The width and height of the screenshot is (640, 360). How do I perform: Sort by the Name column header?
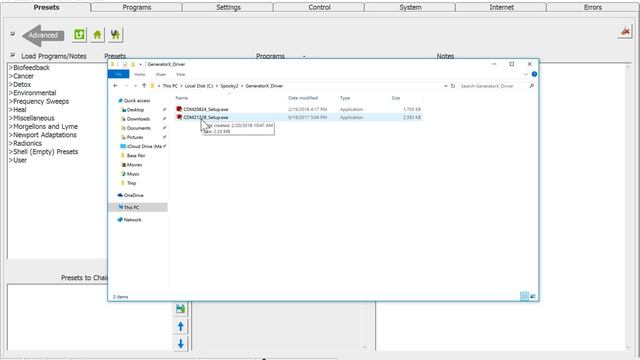click(182, 98)
